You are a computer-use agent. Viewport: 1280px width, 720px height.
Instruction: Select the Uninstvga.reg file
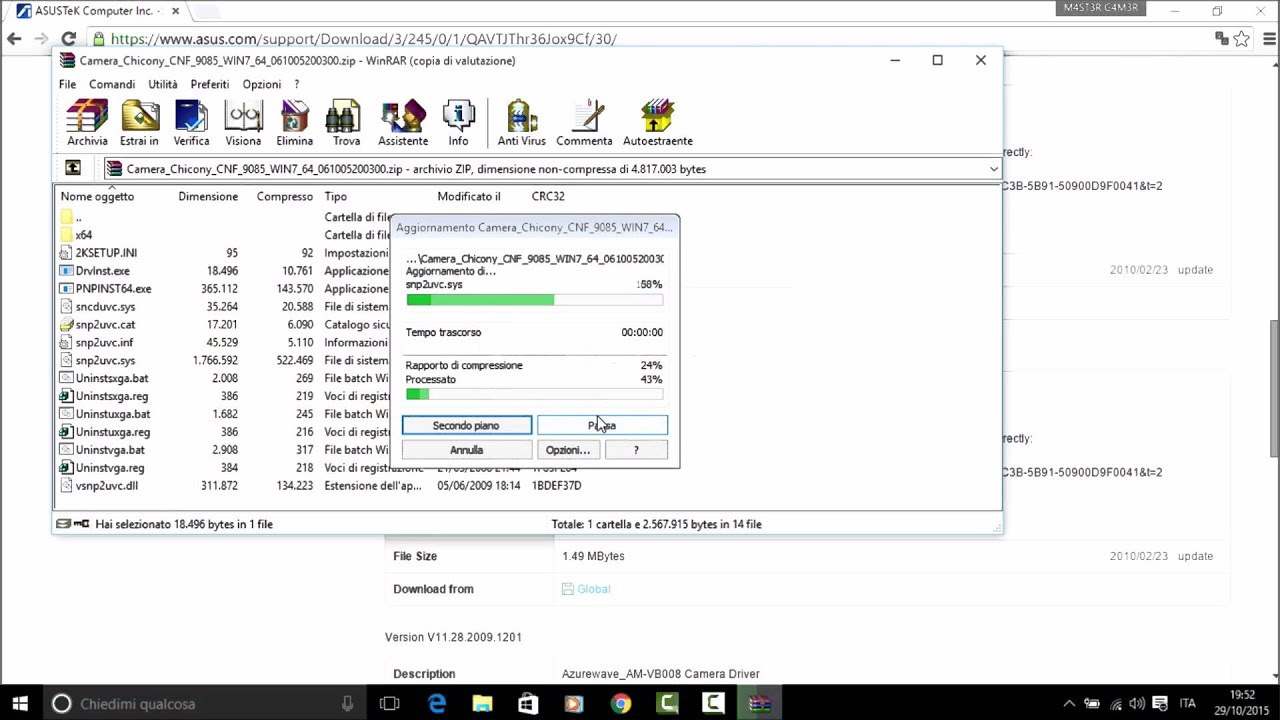[110, 468]
